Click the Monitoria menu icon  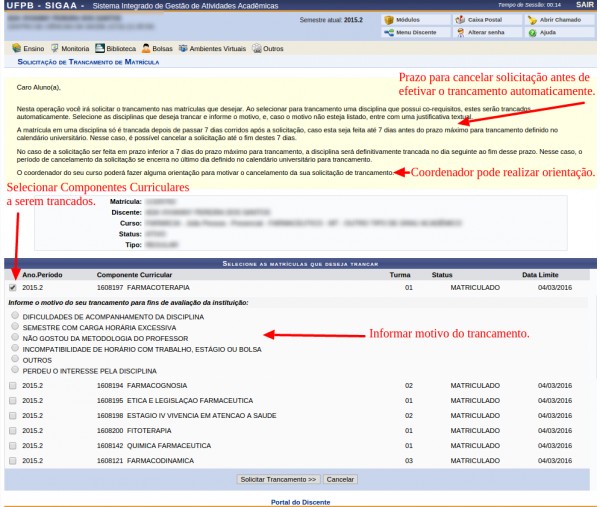(x=55, y=48)
